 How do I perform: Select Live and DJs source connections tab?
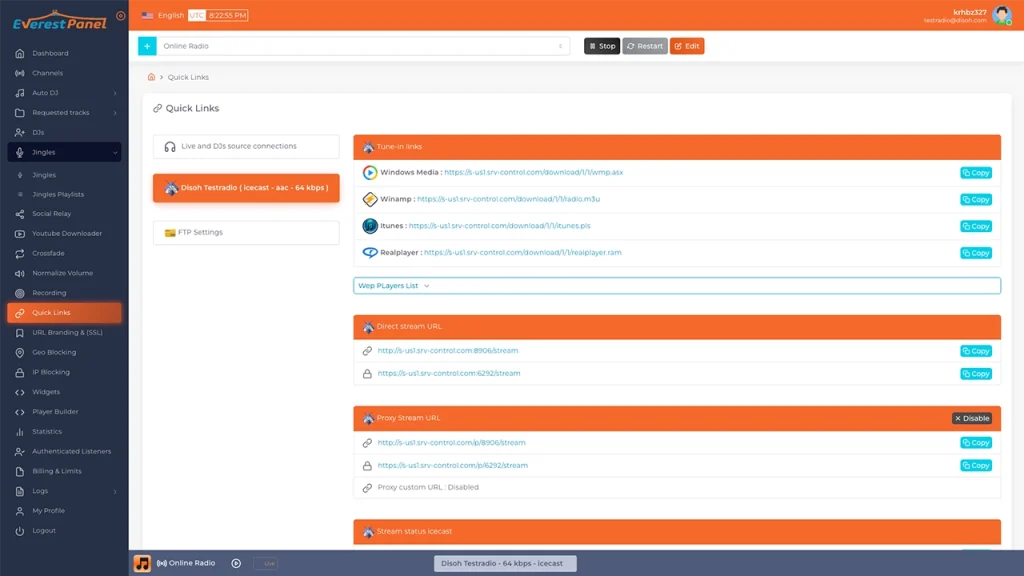[246, 146]
